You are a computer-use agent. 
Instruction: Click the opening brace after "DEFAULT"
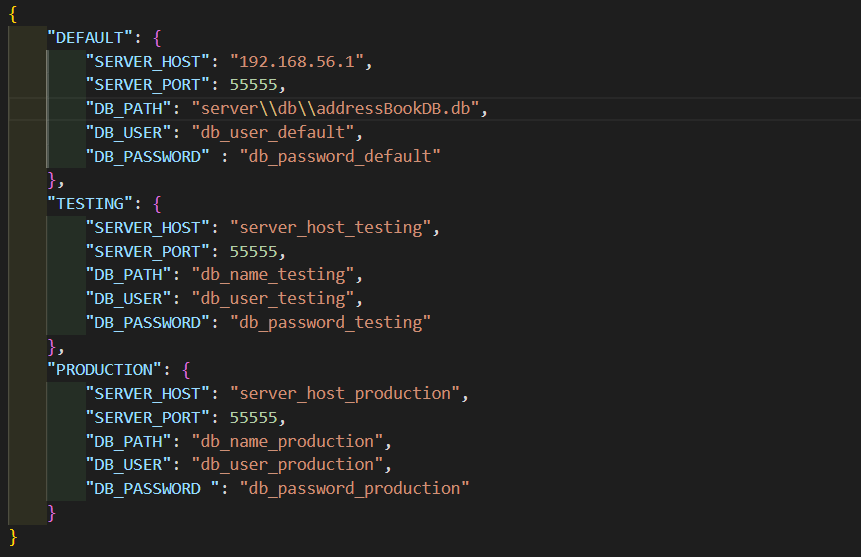(x=157, y=38)
